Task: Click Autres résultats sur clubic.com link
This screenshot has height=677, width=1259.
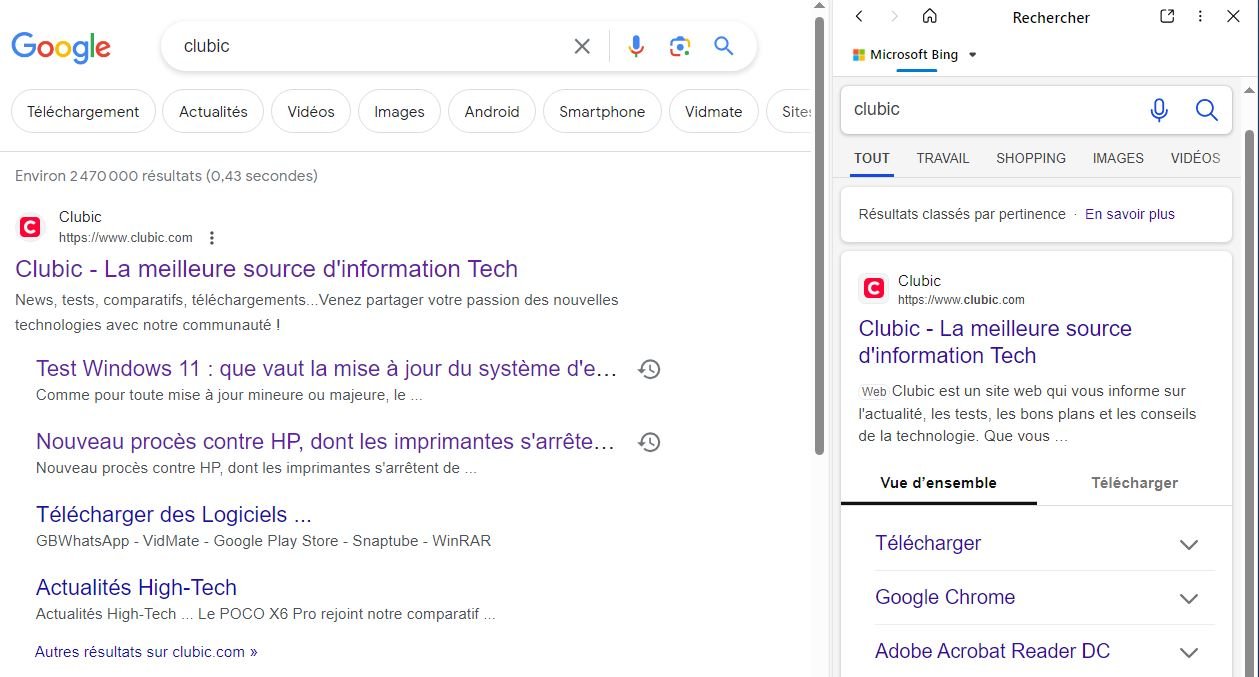Action: (x=146, y=652)
